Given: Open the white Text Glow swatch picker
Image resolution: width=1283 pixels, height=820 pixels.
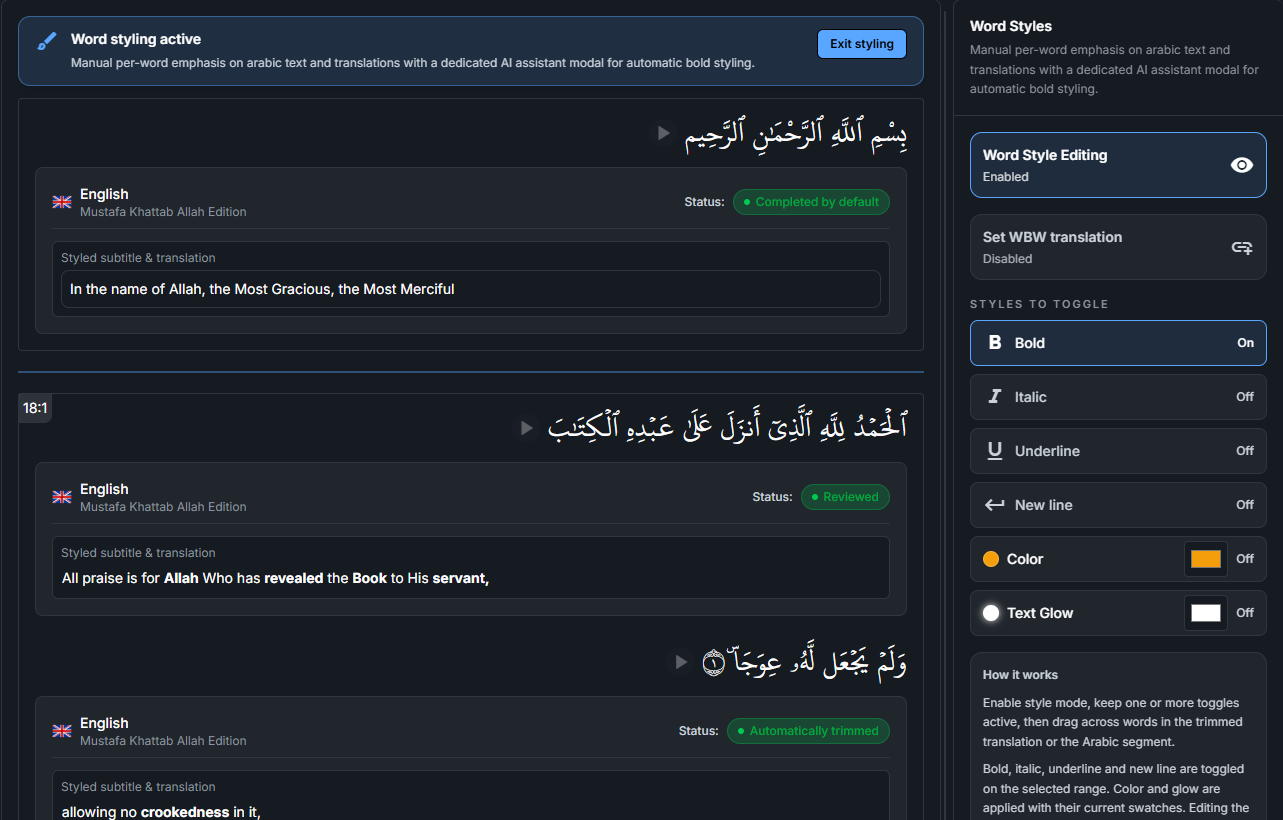Looking at the screenshot, I should click(x=1205, y=613).
